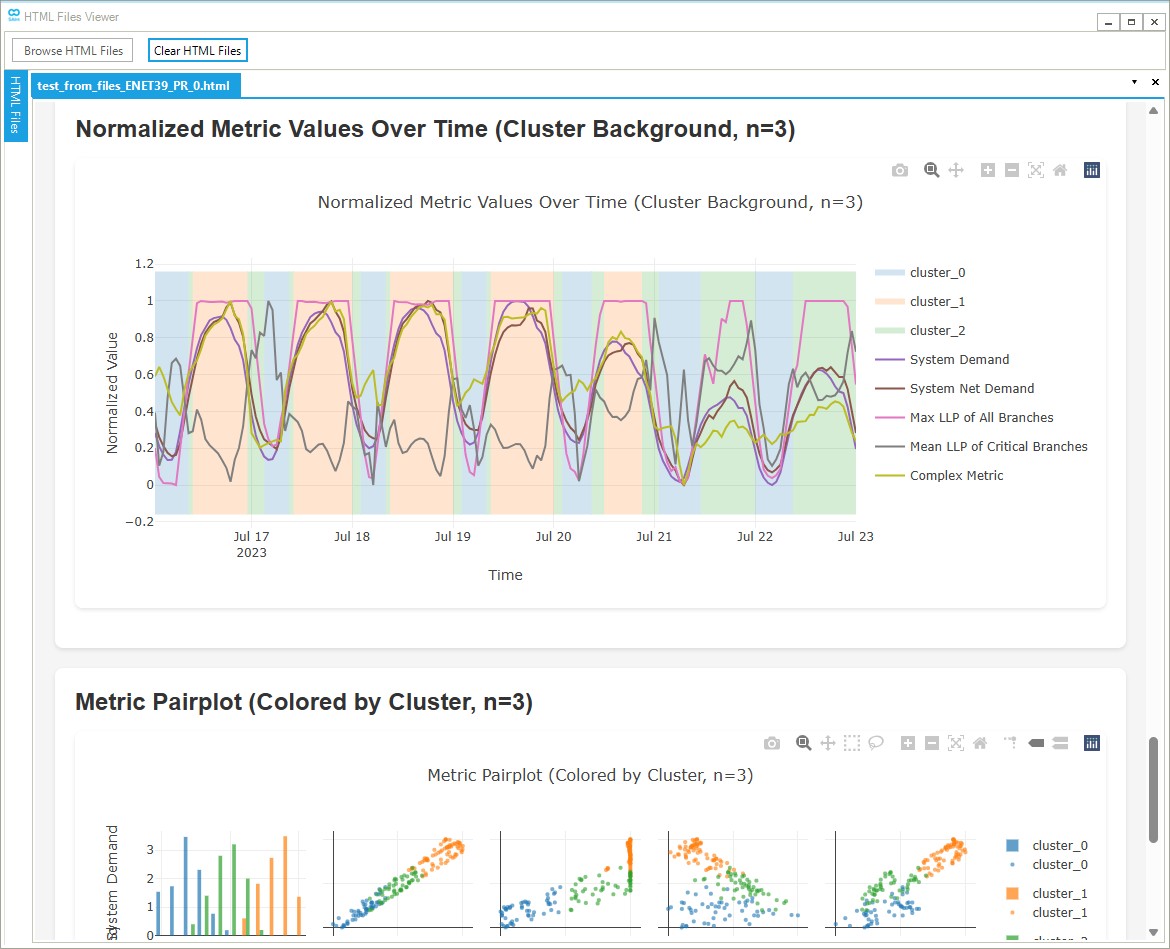This screenshot has width=1170, height=949.
Task: Toggle spike lines in pairplot toolbar
Action: tap(1010, 743)
